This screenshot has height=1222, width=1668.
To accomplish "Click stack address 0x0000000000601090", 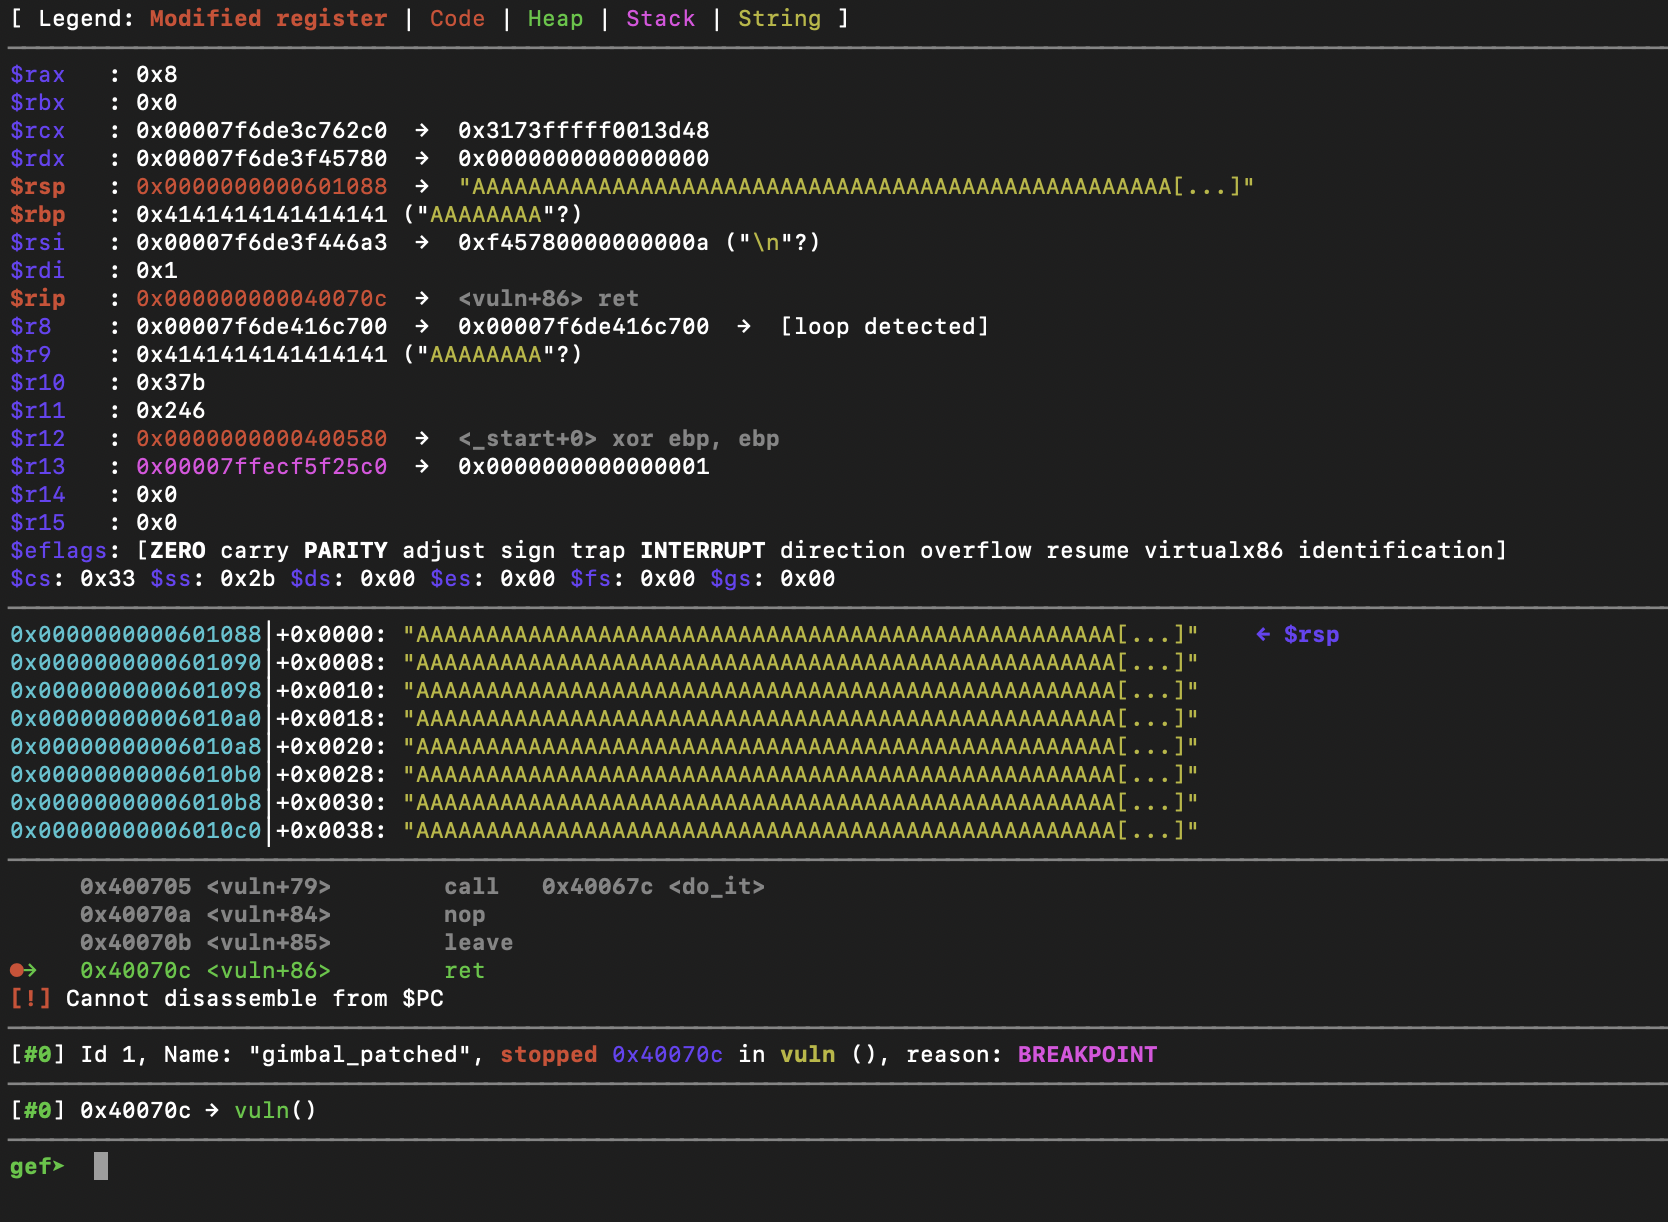I will click(x=136, y=663).
